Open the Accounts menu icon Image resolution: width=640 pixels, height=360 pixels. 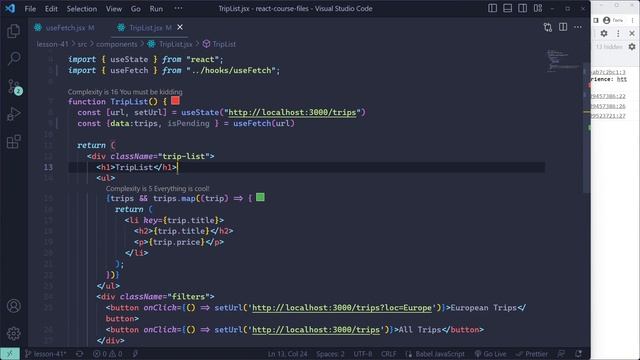point(13,306)
